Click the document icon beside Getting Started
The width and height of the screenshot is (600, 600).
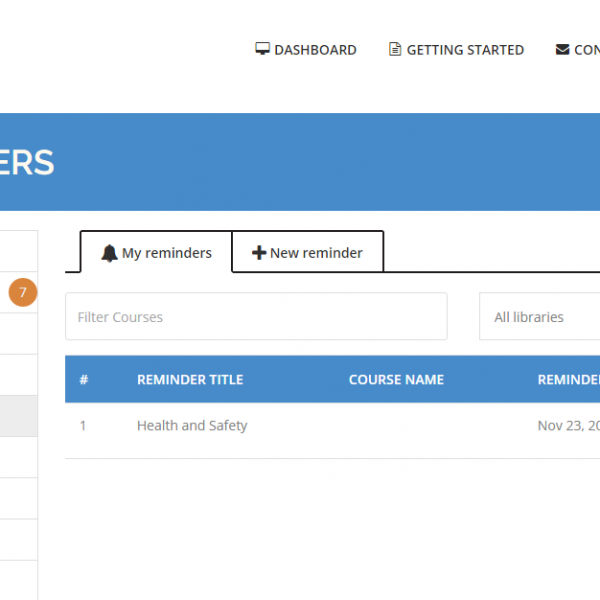click(395, 49)
